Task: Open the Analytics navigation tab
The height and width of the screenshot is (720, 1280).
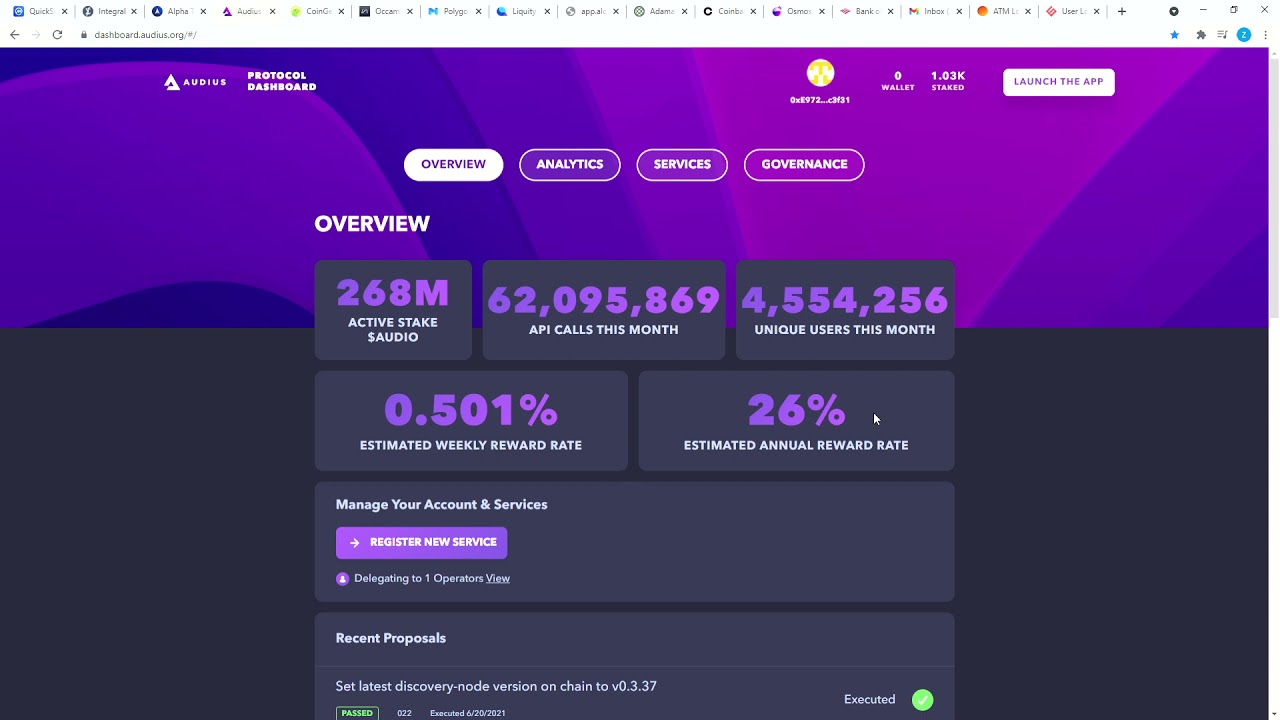Action: (x=570, y=165)
